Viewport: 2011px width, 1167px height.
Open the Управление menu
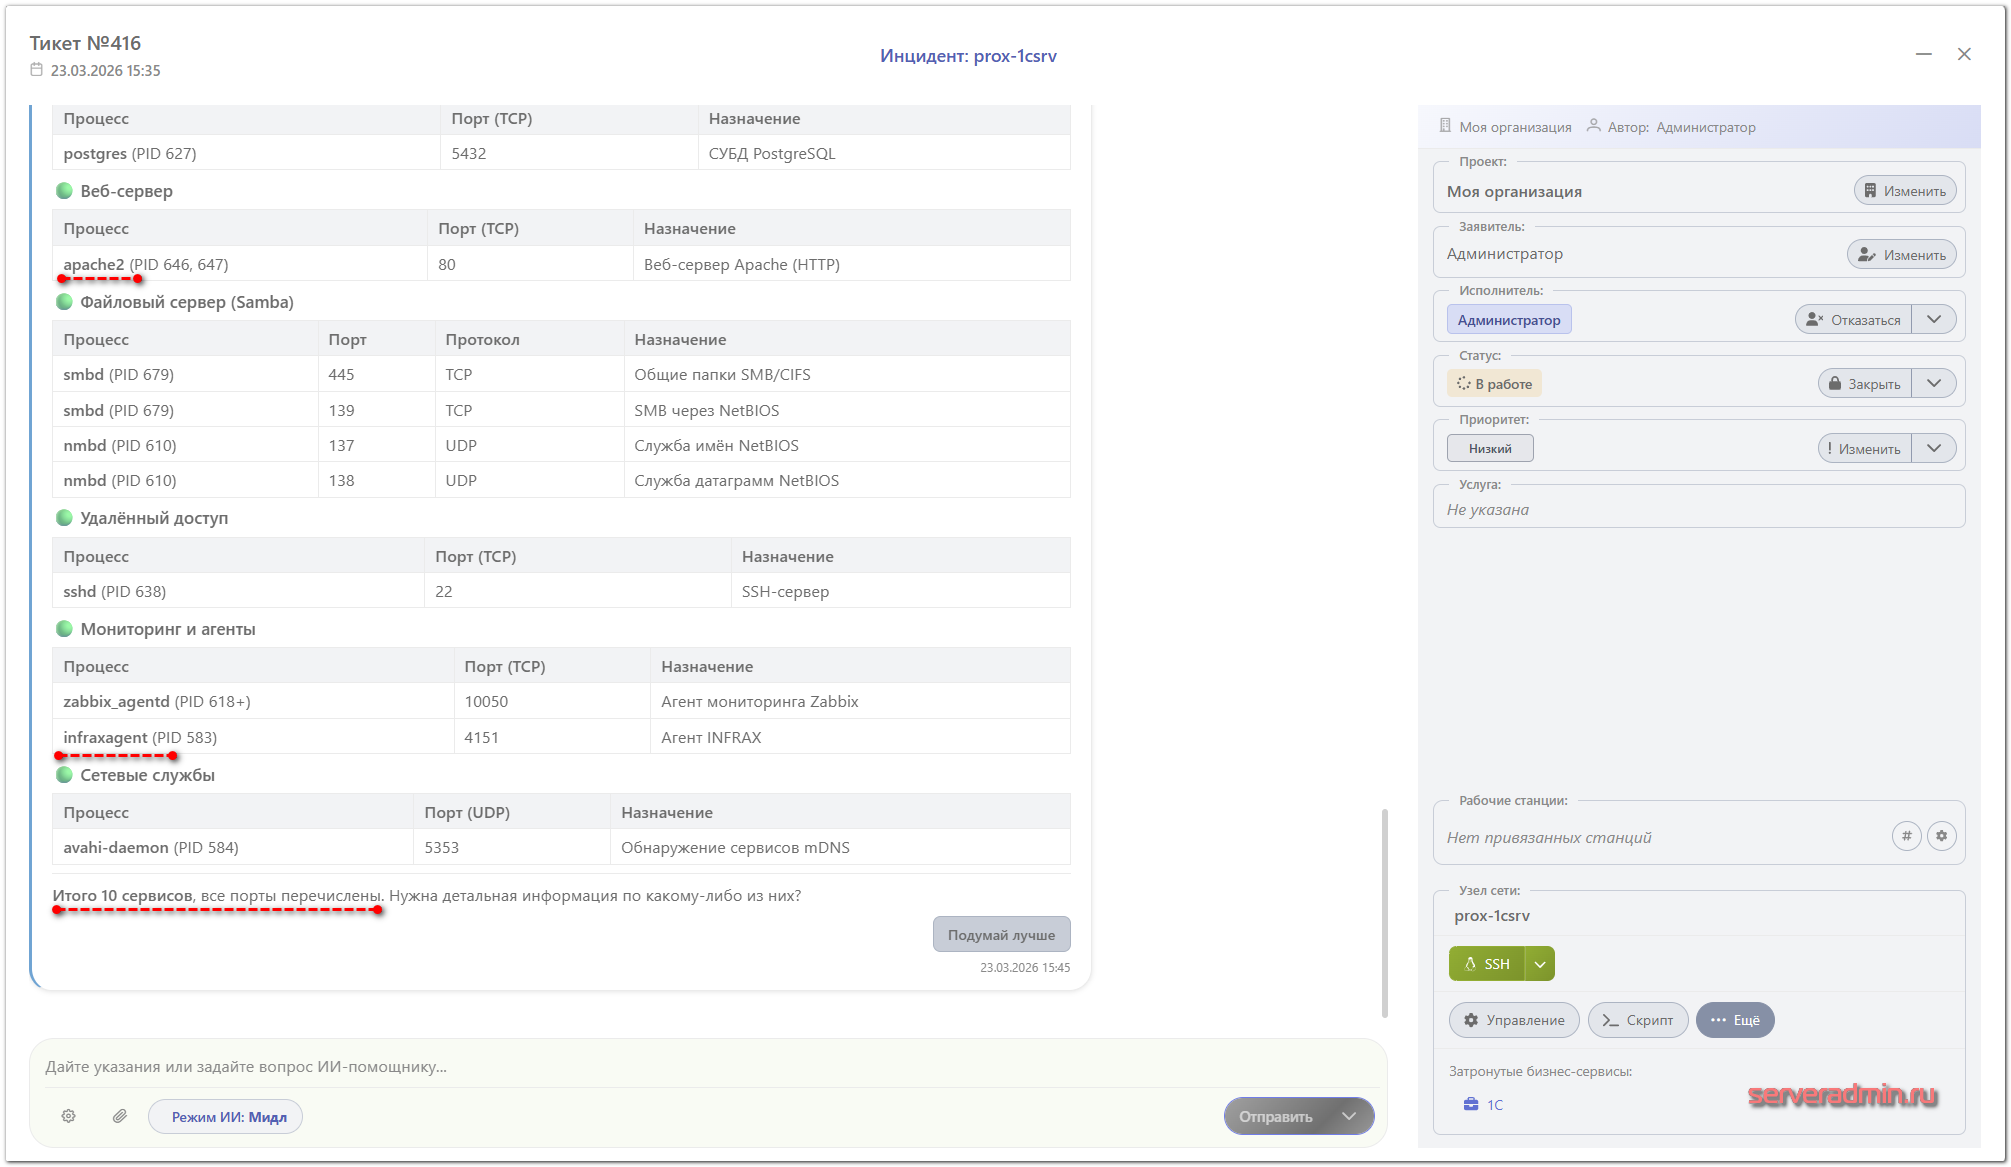pos(1514,1020)
